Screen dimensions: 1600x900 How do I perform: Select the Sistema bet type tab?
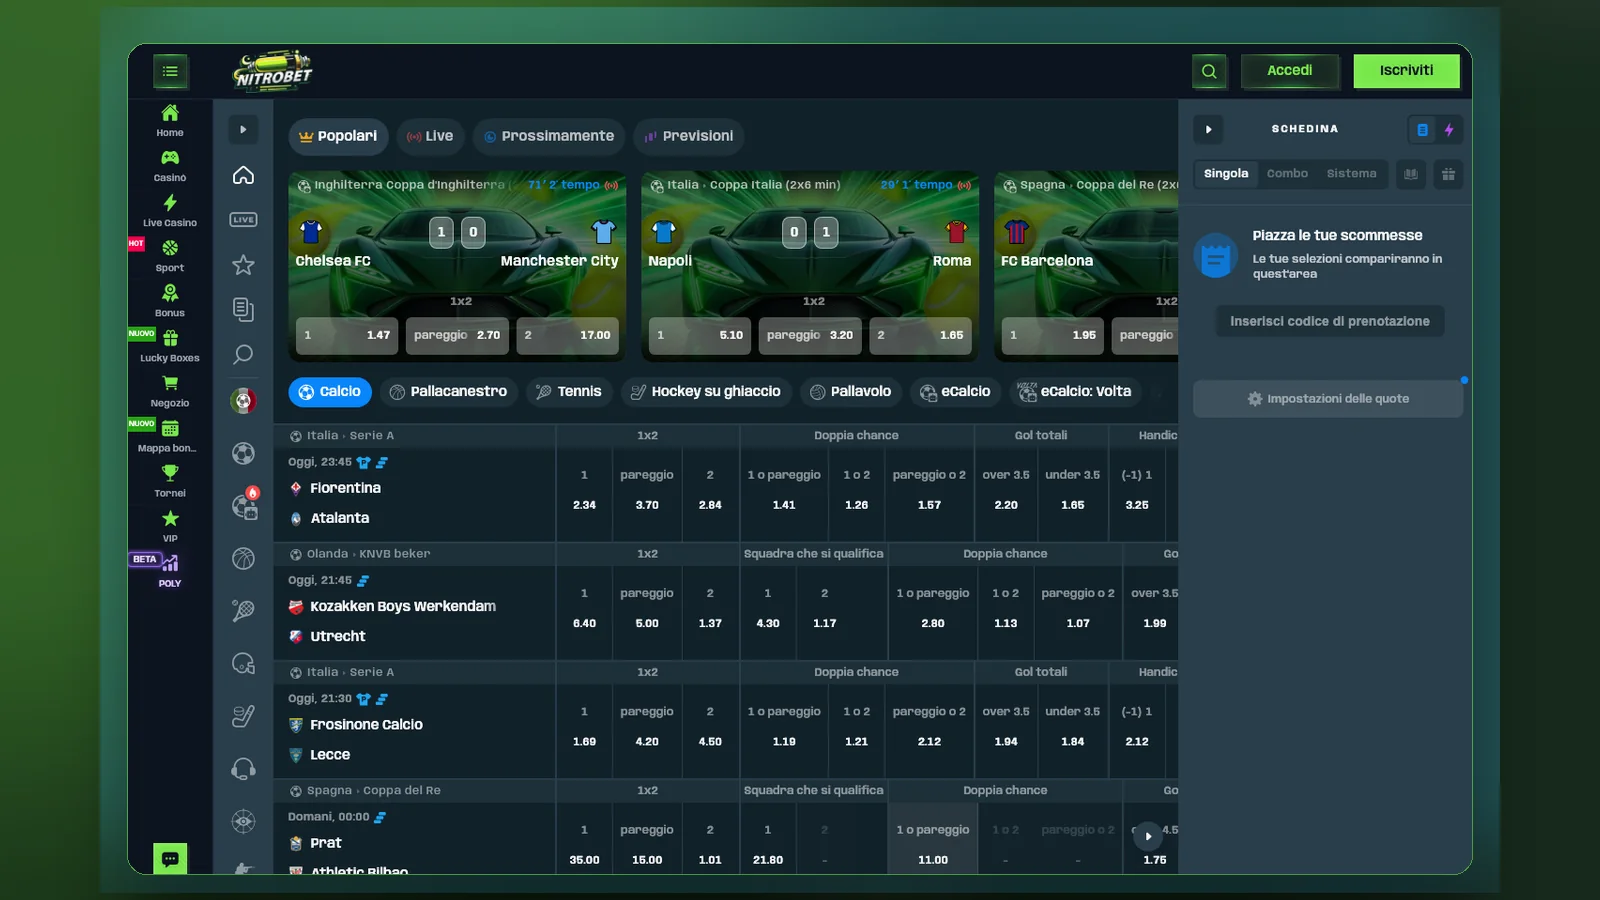(1351, 174)
